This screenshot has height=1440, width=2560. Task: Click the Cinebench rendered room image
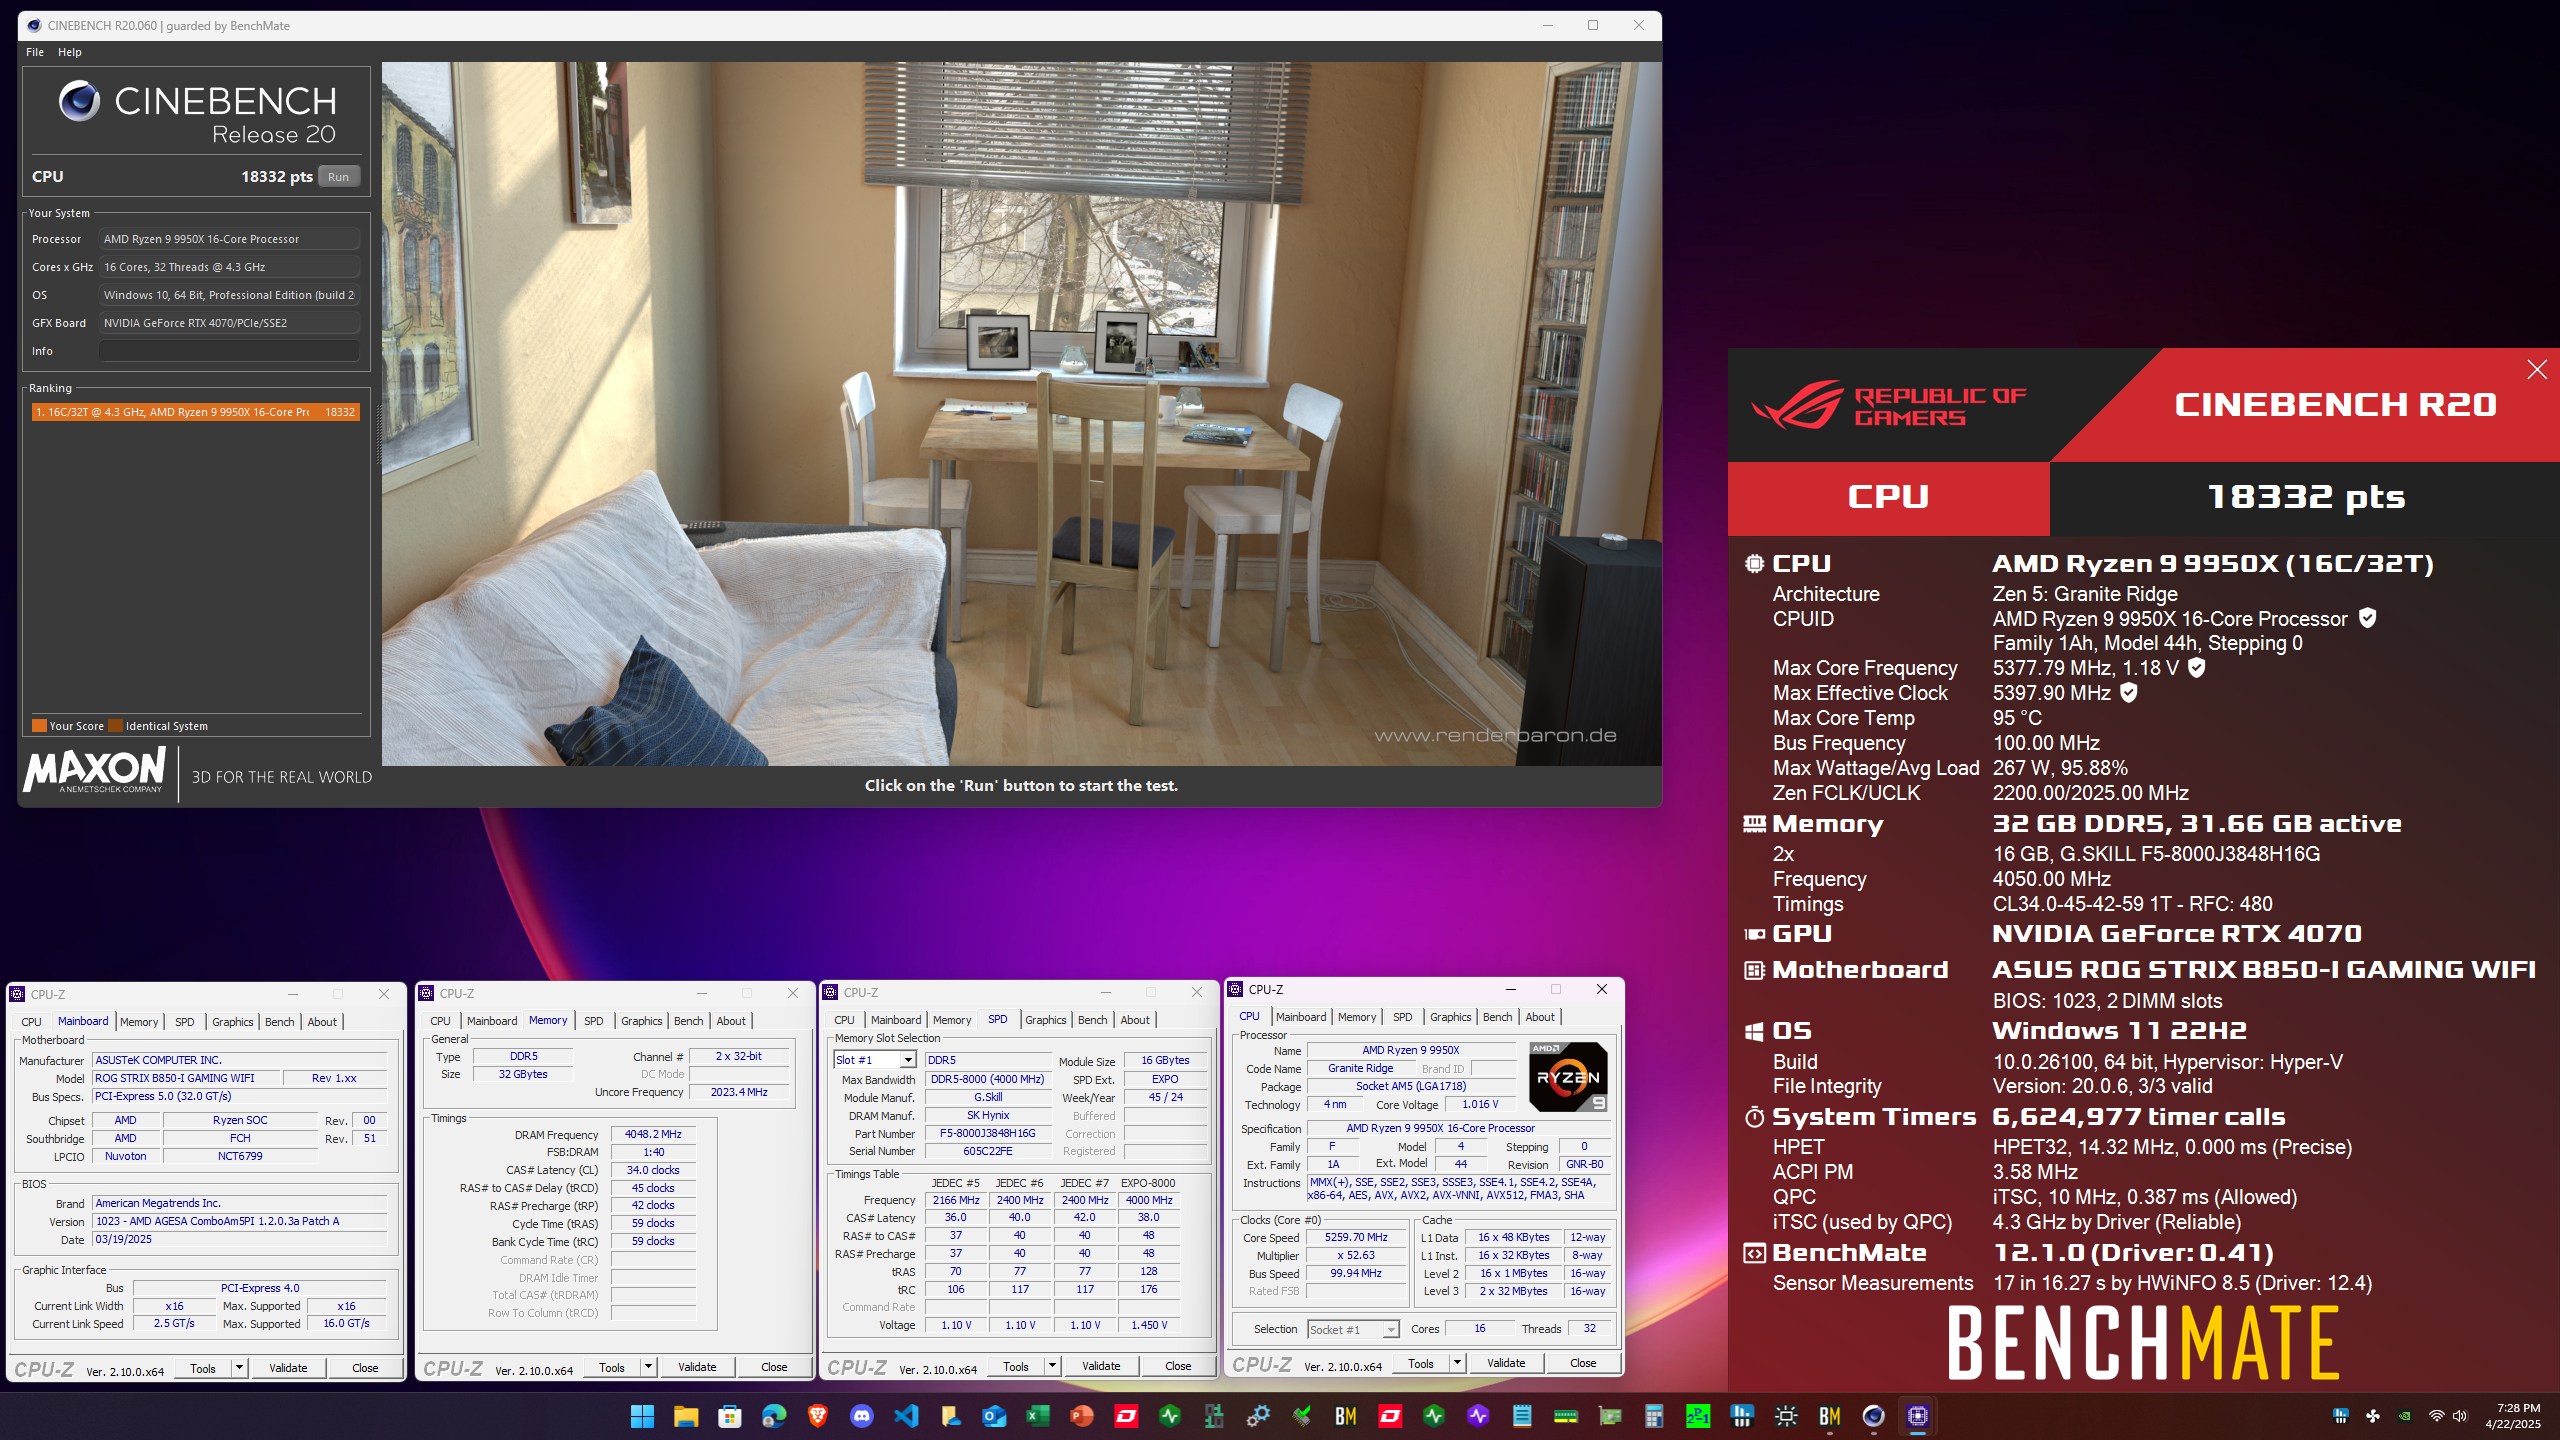pyautogui.click(x=1022, y=414)
